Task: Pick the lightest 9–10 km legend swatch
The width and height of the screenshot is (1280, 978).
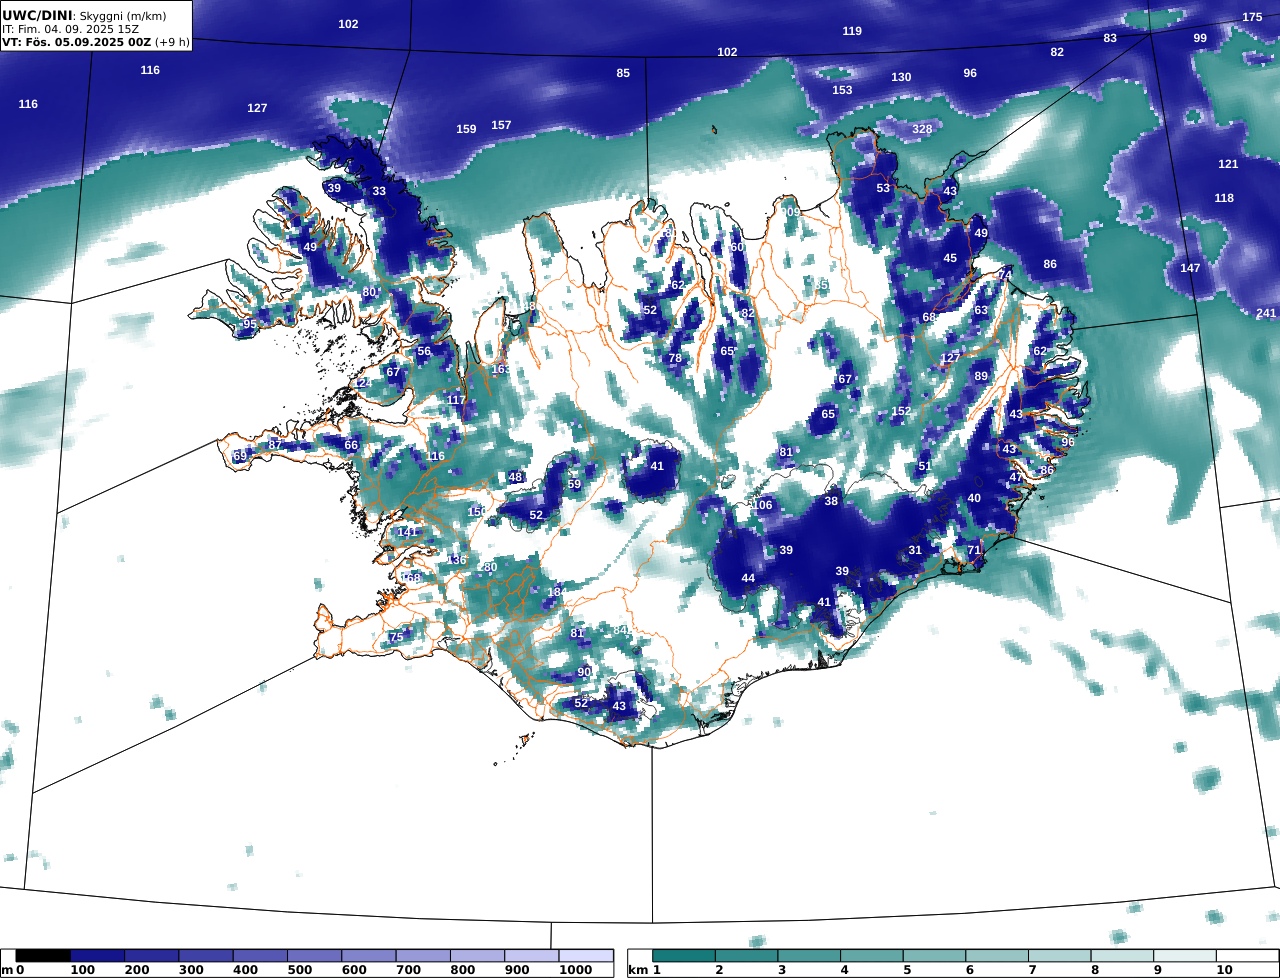Action: click(1185, 956)
